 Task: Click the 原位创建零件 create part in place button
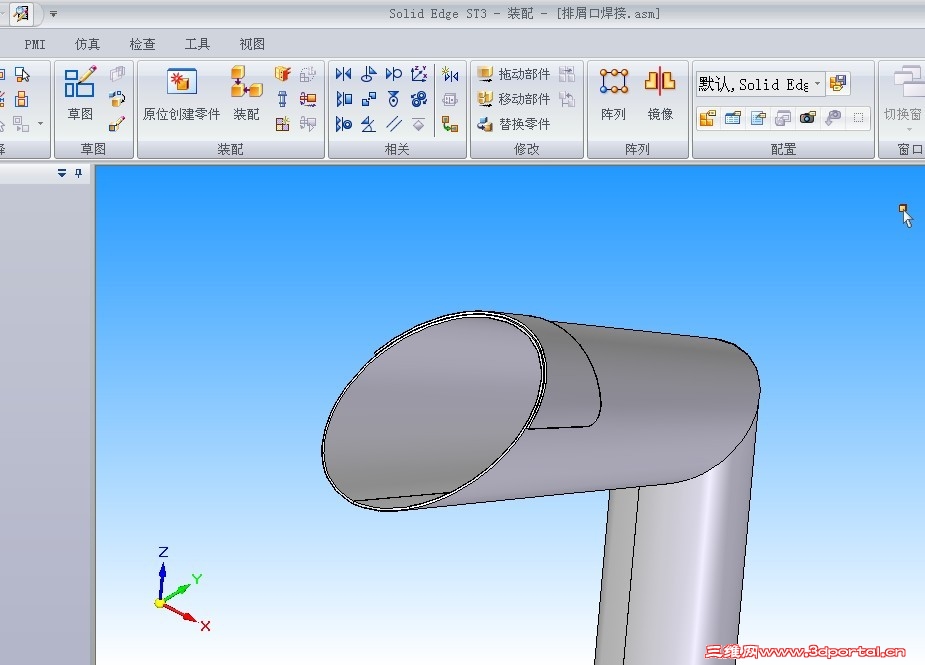pos(181,93)
